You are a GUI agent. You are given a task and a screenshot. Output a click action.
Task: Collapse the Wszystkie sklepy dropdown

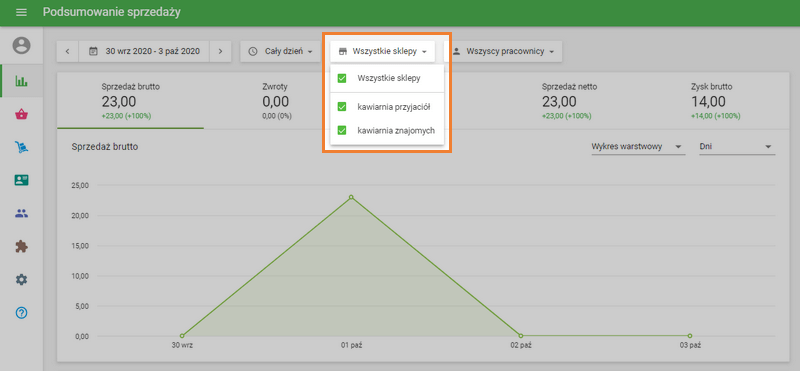point(382,52)
